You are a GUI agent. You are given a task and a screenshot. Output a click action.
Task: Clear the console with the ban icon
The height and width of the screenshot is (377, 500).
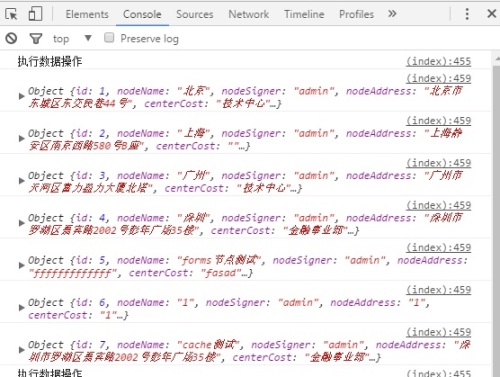point(11,38)
